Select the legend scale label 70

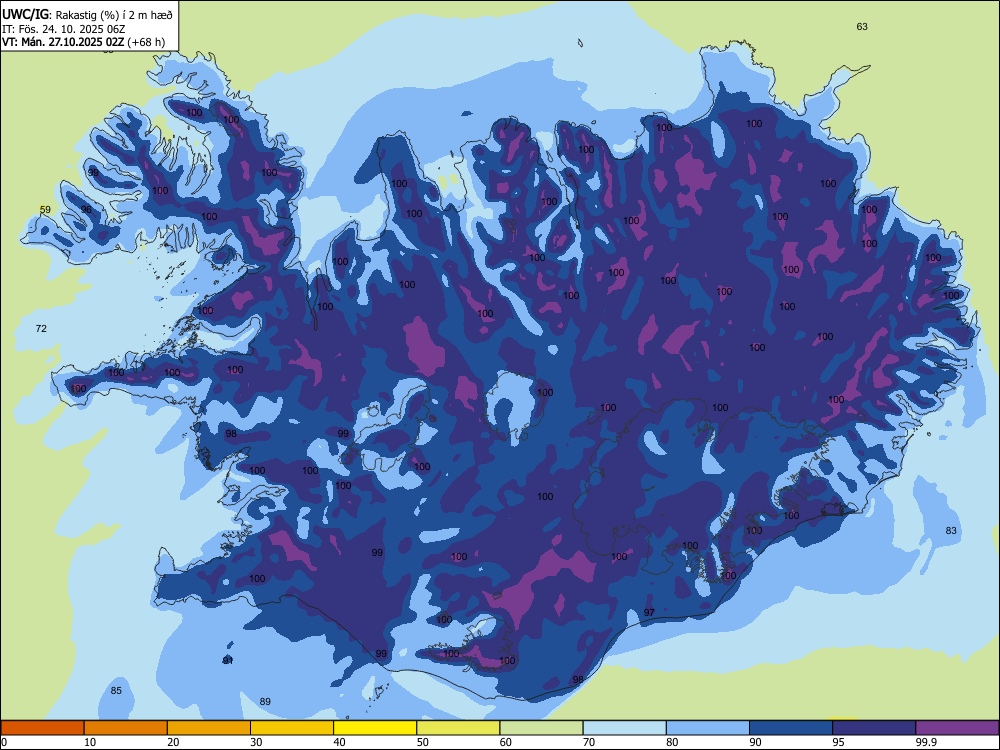pyautogui.click(x=589, y=742)
